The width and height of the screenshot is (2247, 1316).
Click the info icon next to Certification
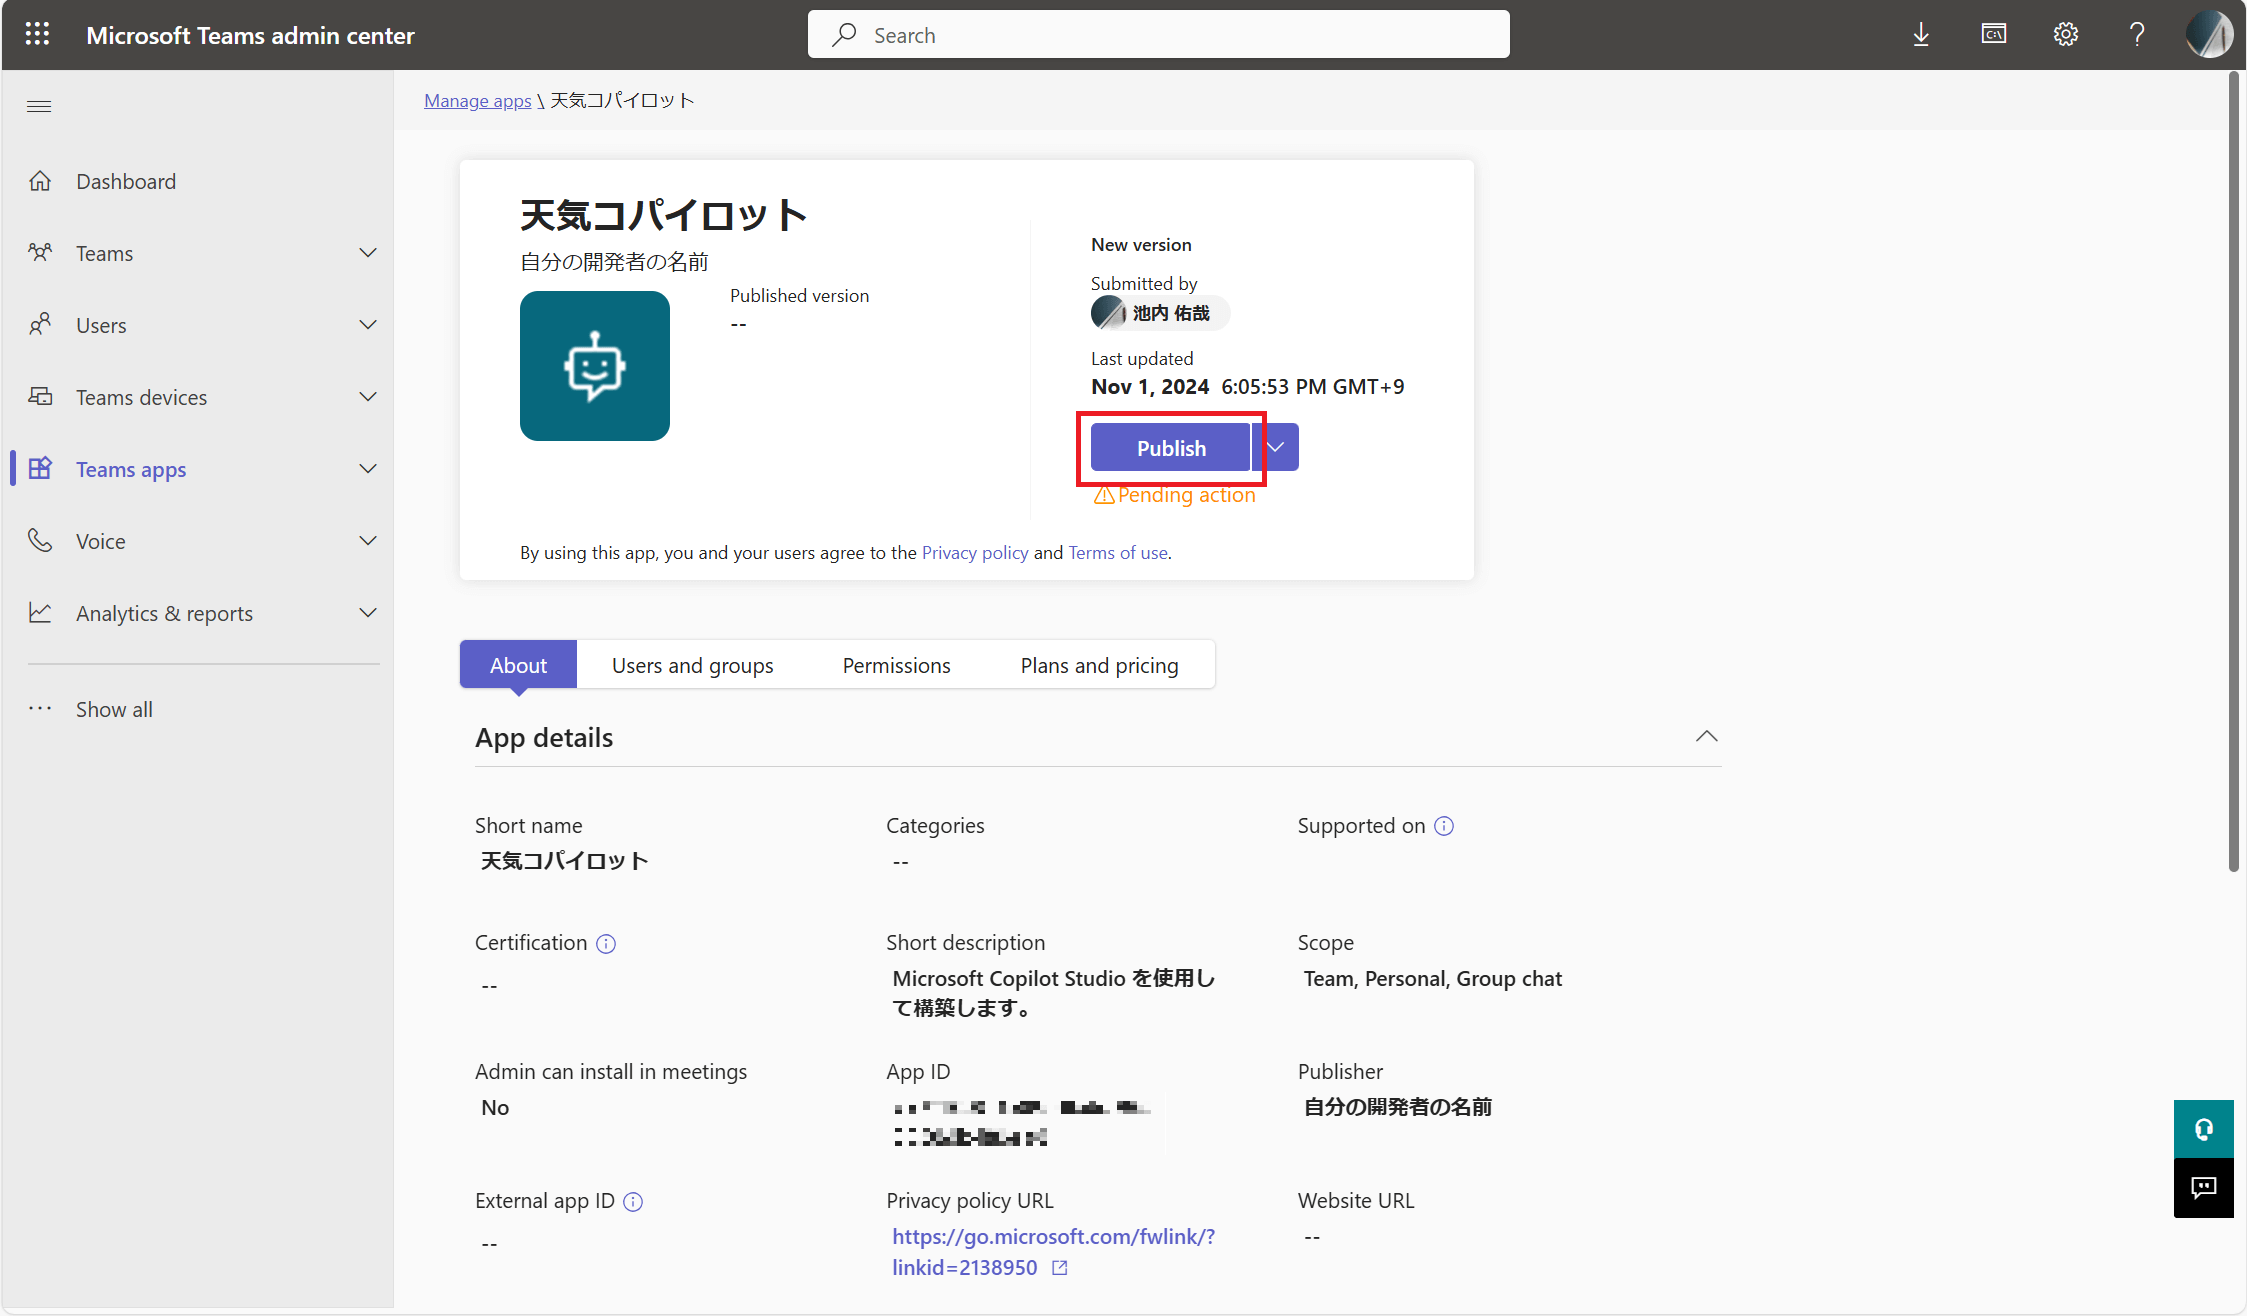pos(606,943)
